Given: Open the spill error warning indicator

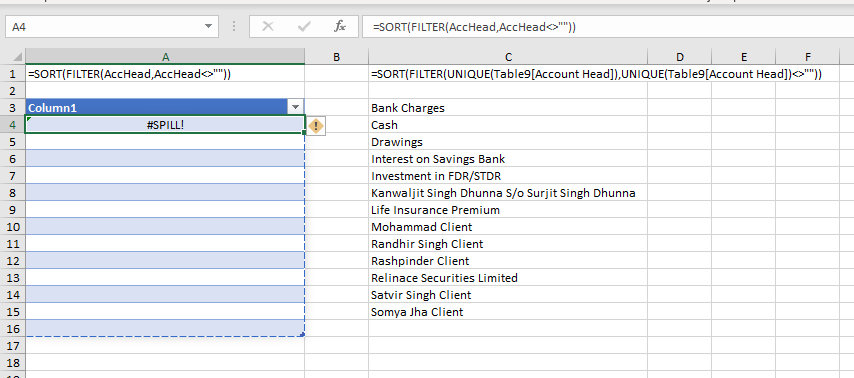Looking at the screenshot, I should pyautogui.click(x=316, y=126).
